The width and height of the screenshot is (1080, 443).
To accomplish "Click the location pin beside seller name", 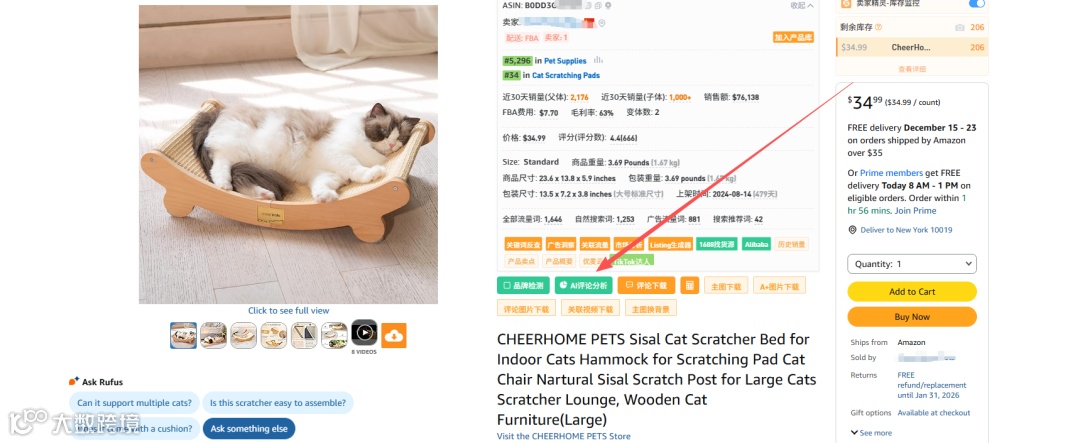I will tap(601, 23).
